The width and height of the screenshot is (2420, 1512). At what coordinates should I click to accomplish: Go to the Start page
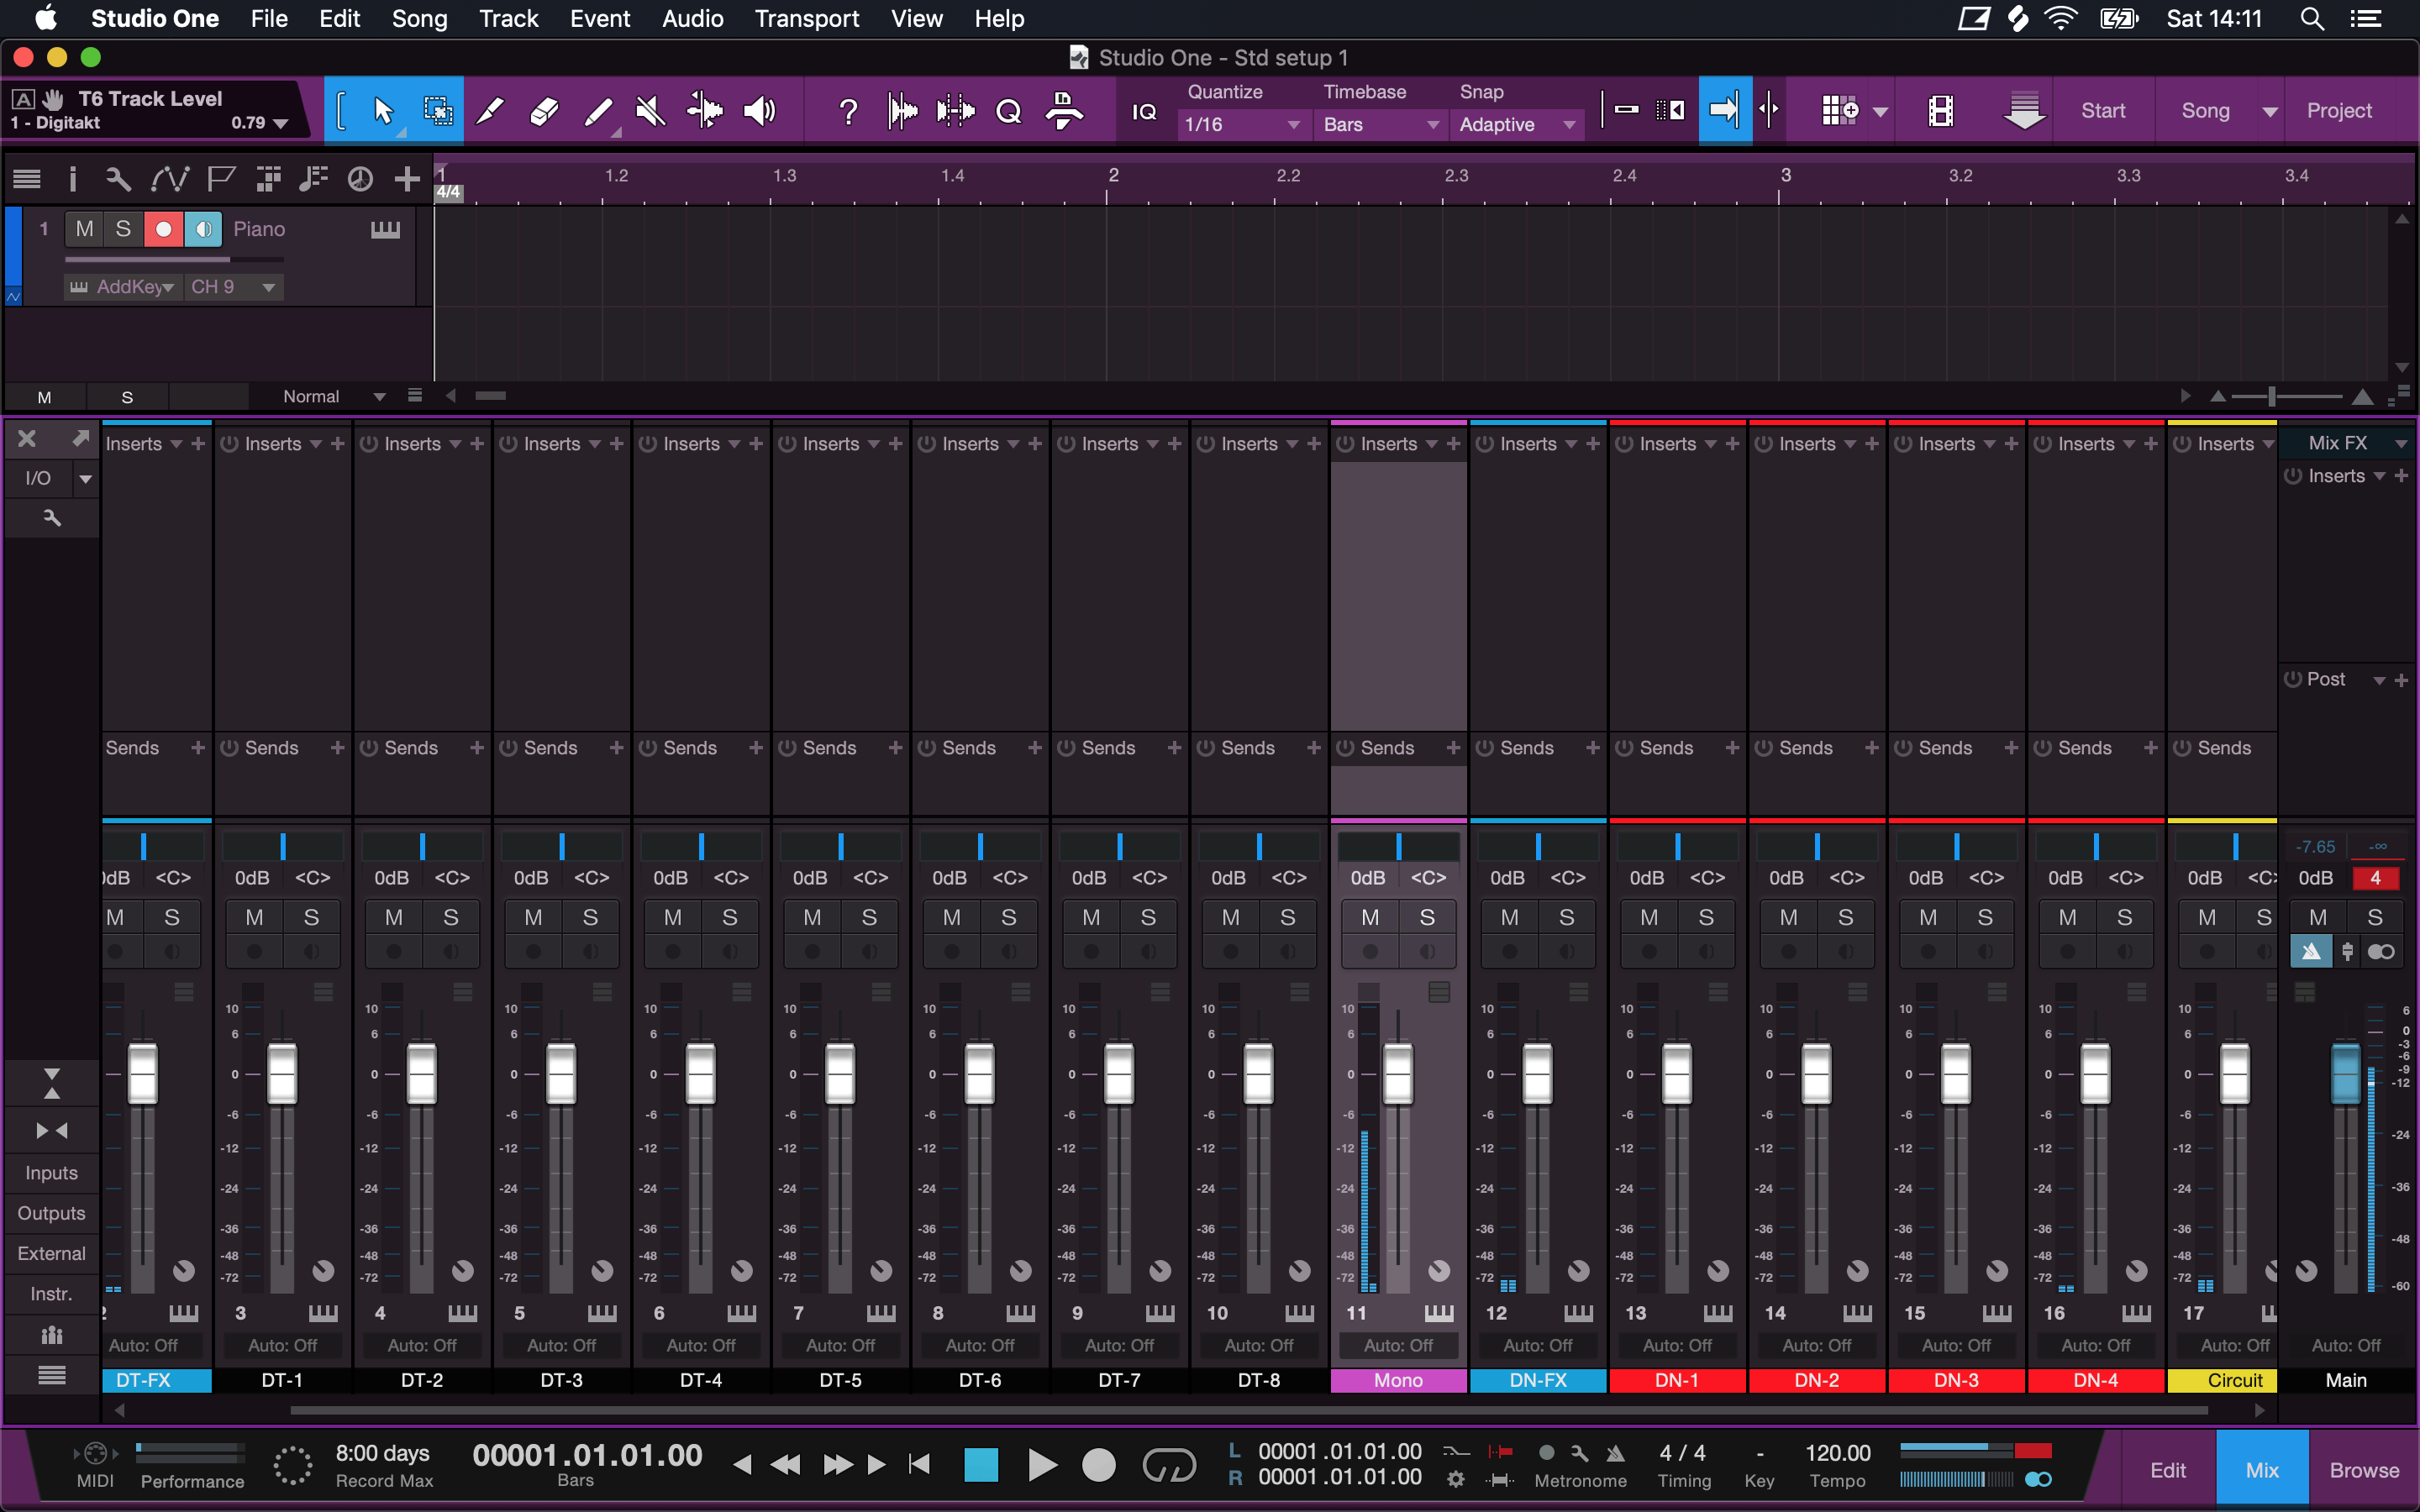[x=2103, y=111]
